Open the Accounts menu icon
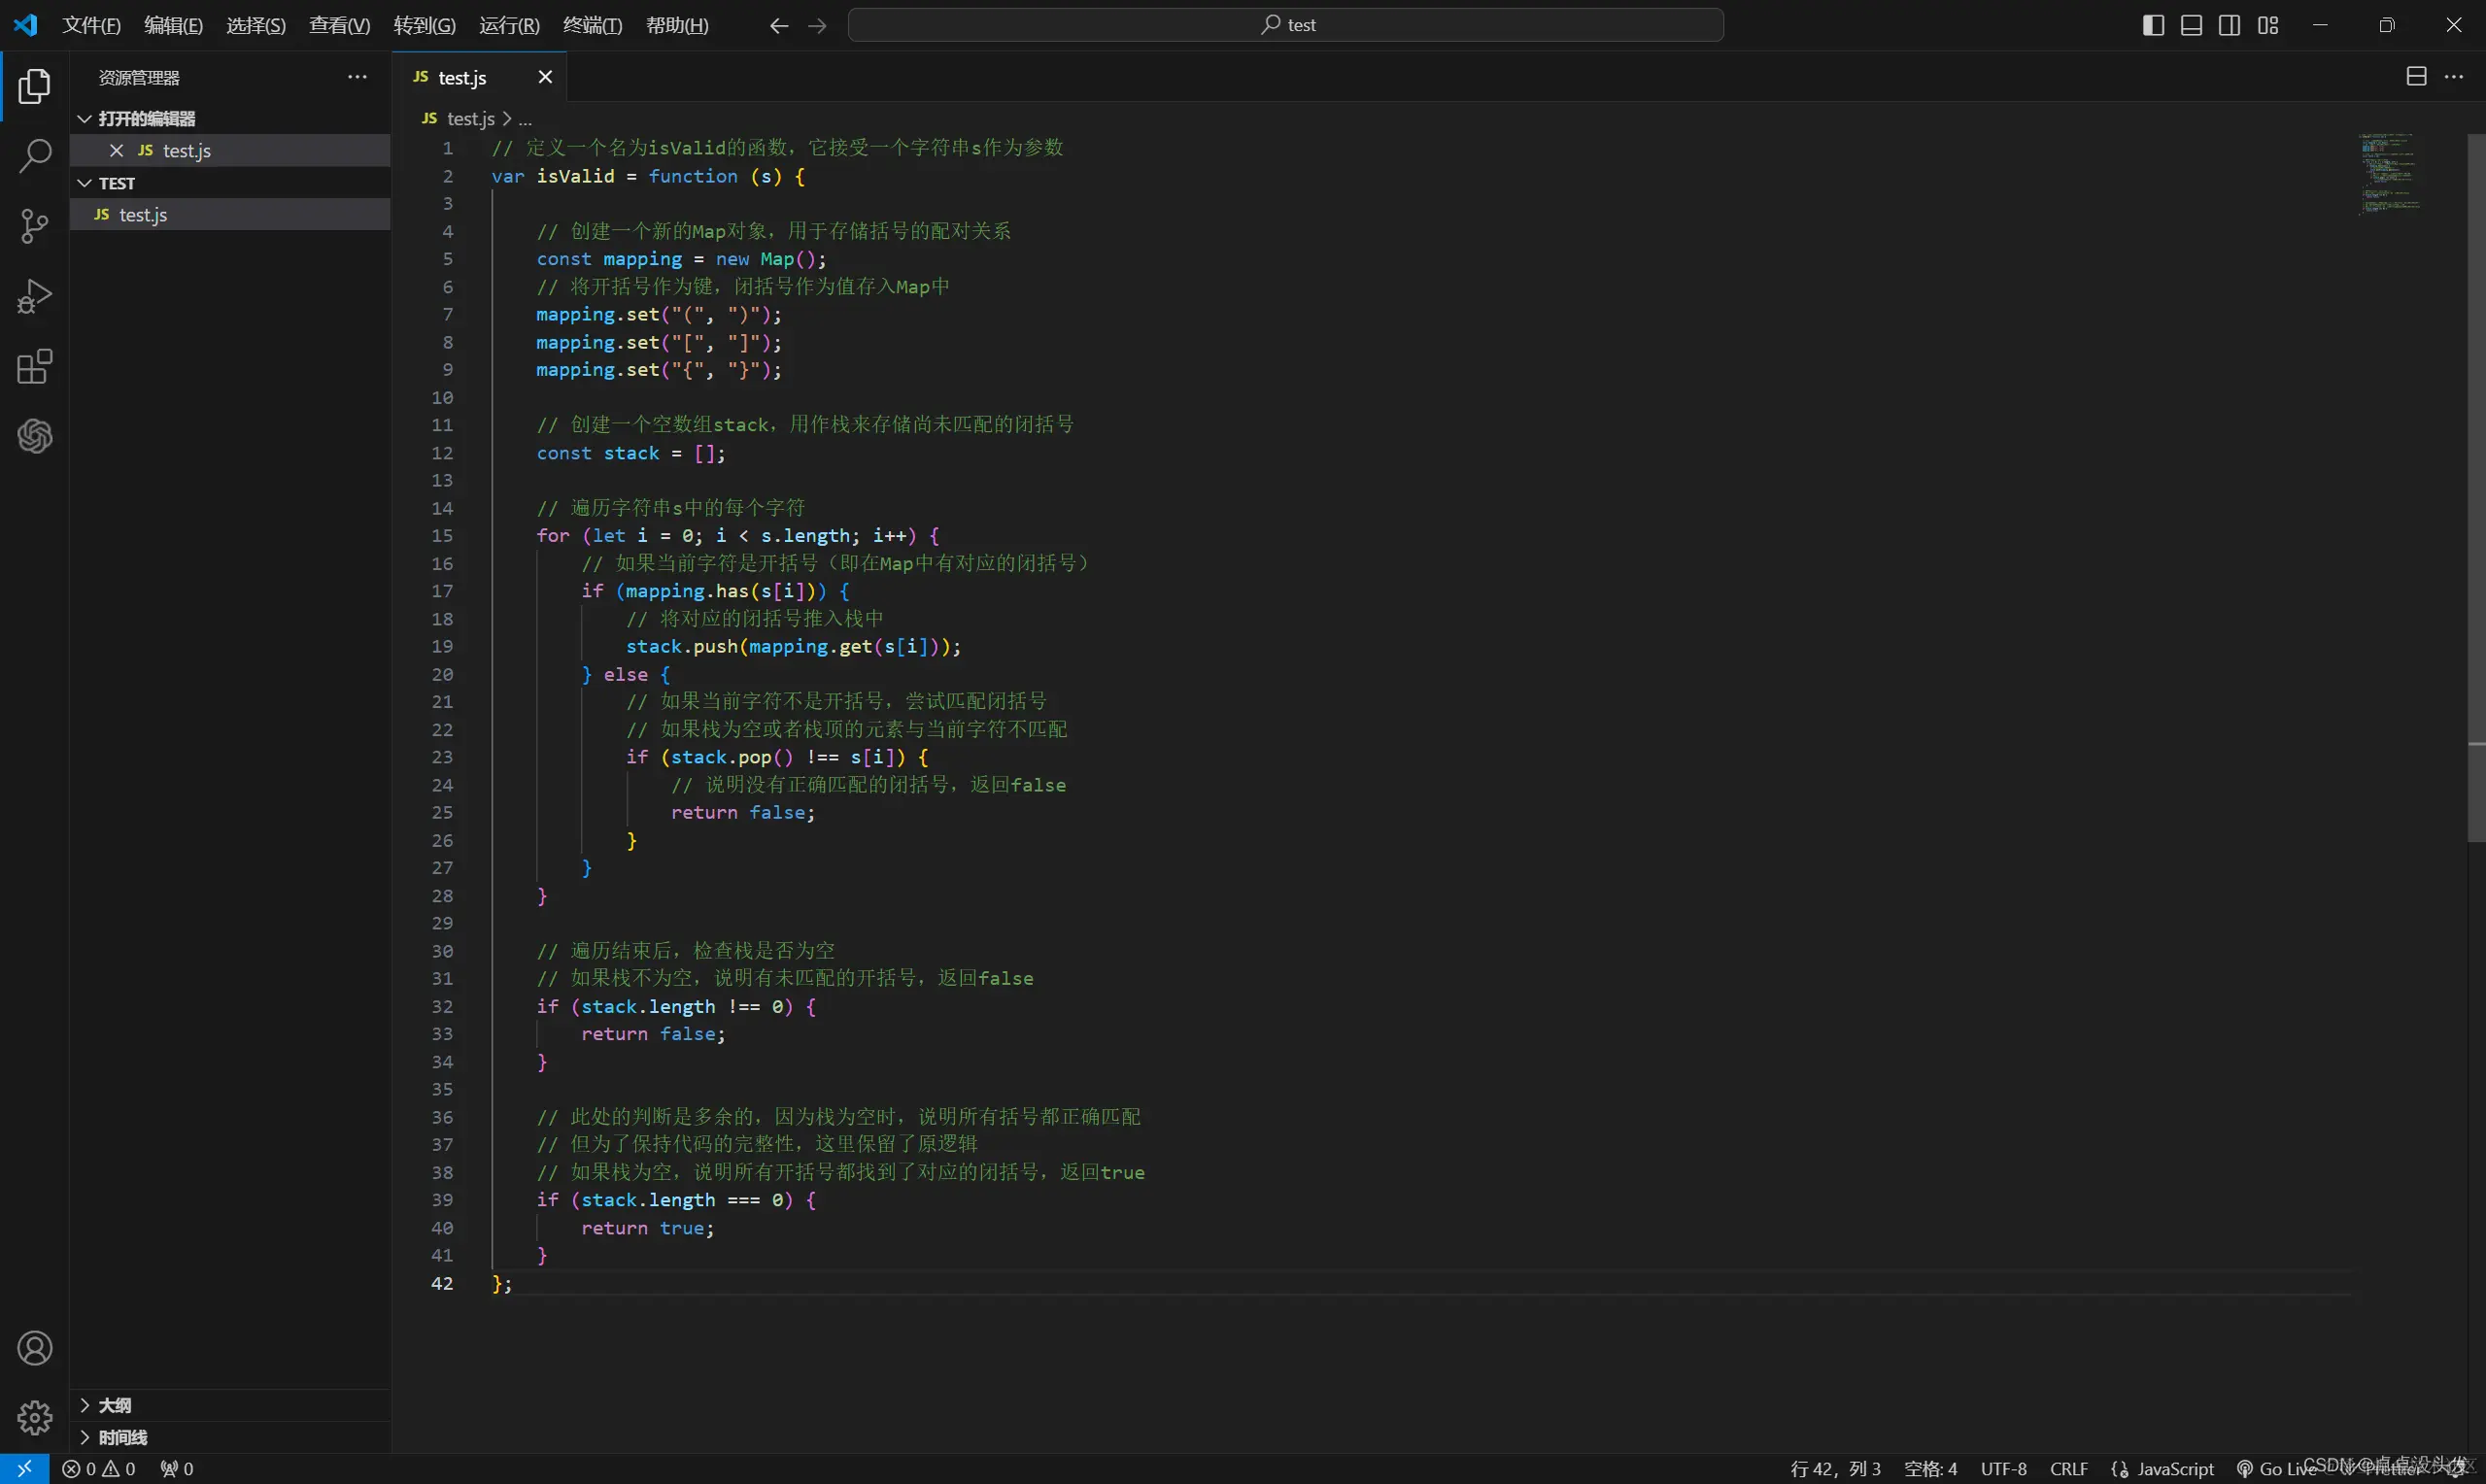The width and height of the screenshot is (2486, 1484). [x=35, y=1348]
